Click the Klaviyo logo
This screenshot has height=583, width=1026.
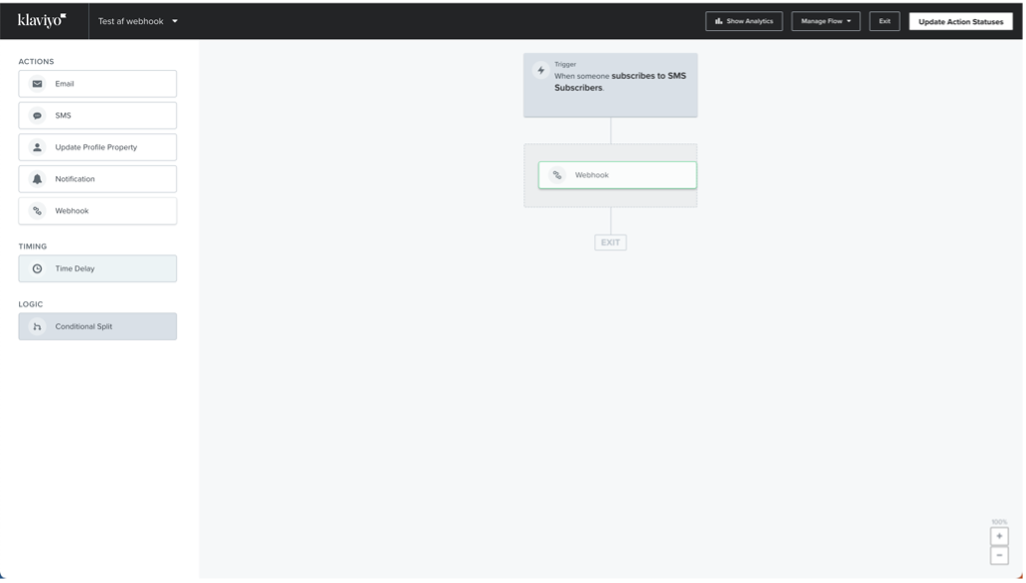(x=42, y=20)
